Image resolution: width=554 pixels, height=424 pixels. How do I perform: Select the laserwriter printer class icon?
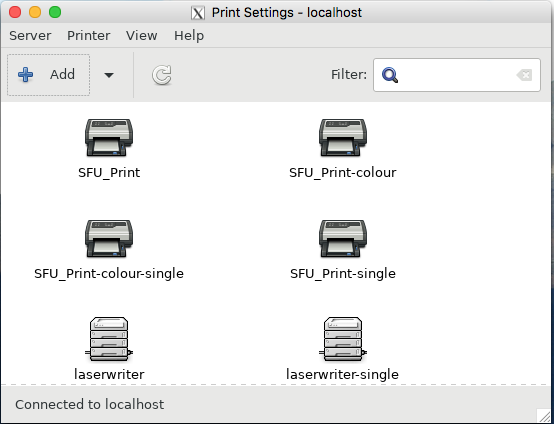click(x=109, y=339)
